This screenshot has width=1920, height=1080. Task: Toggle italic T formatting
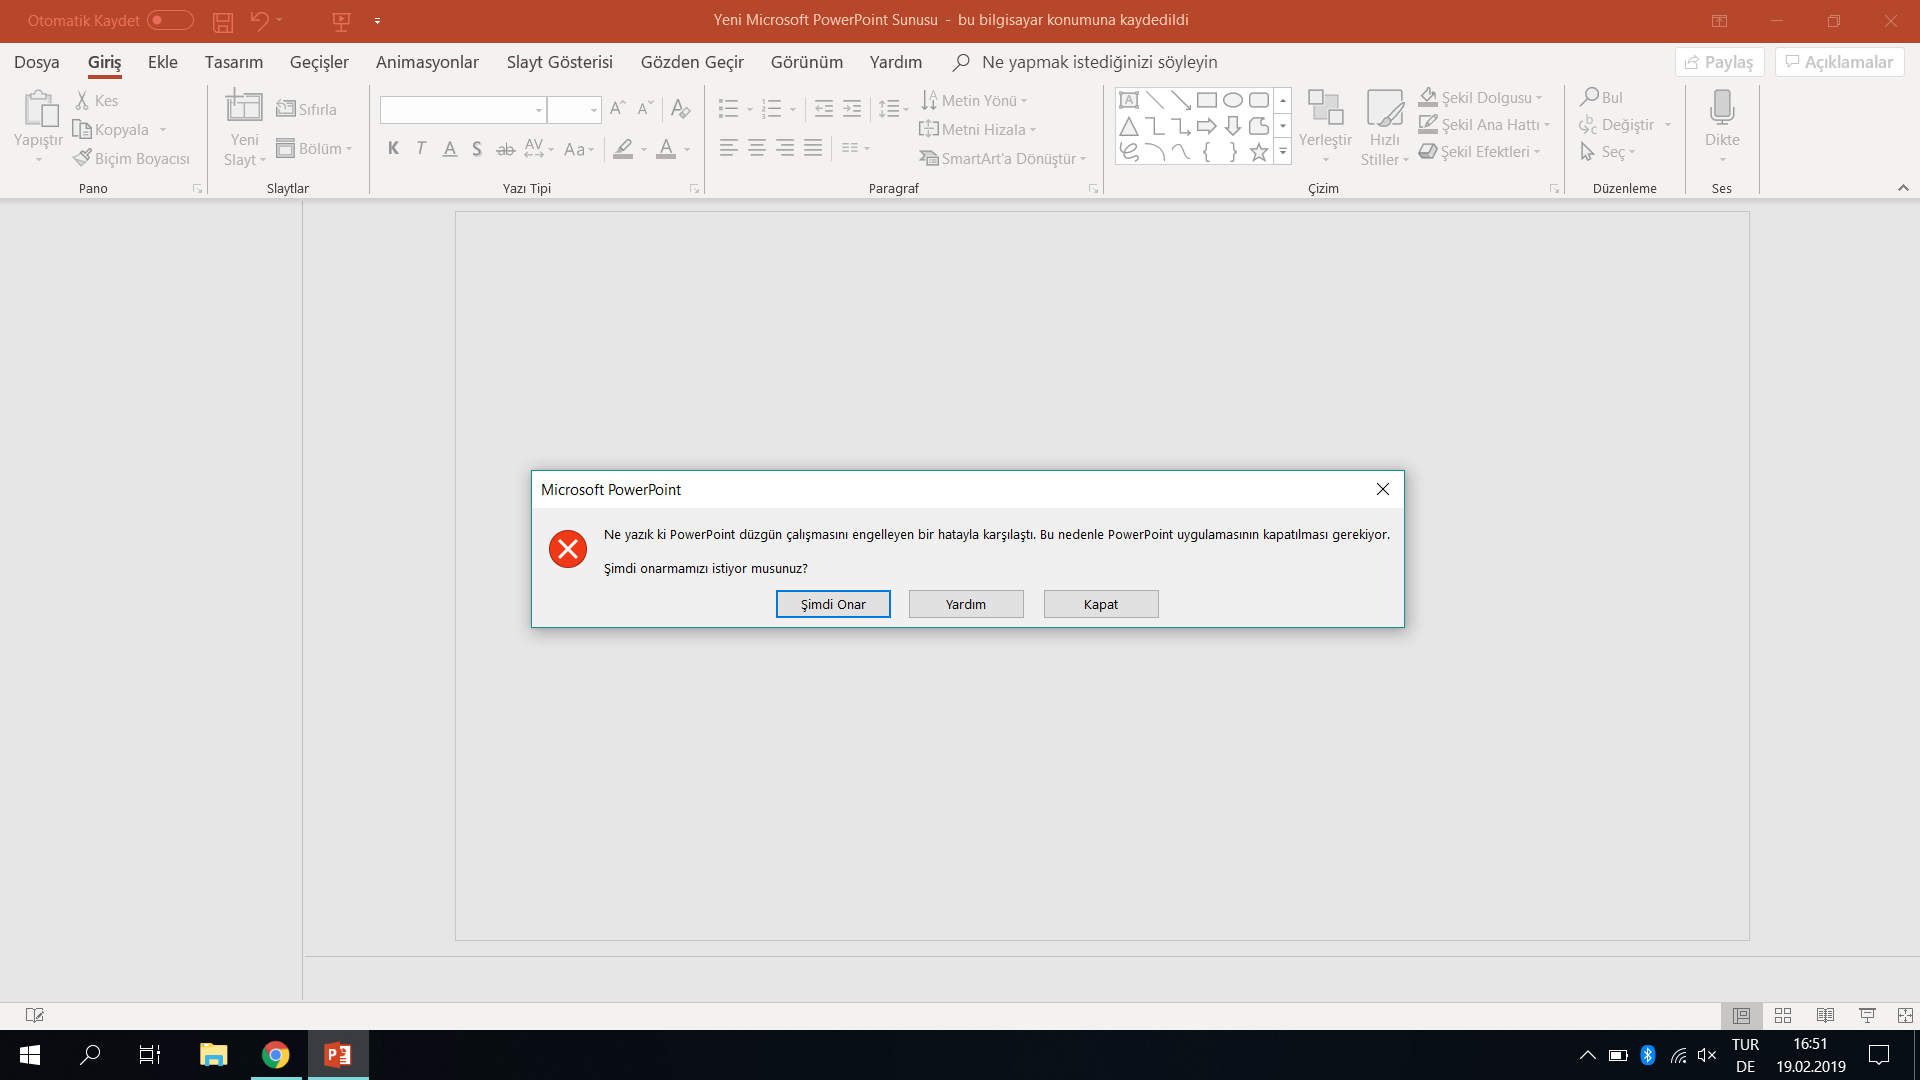421,148
